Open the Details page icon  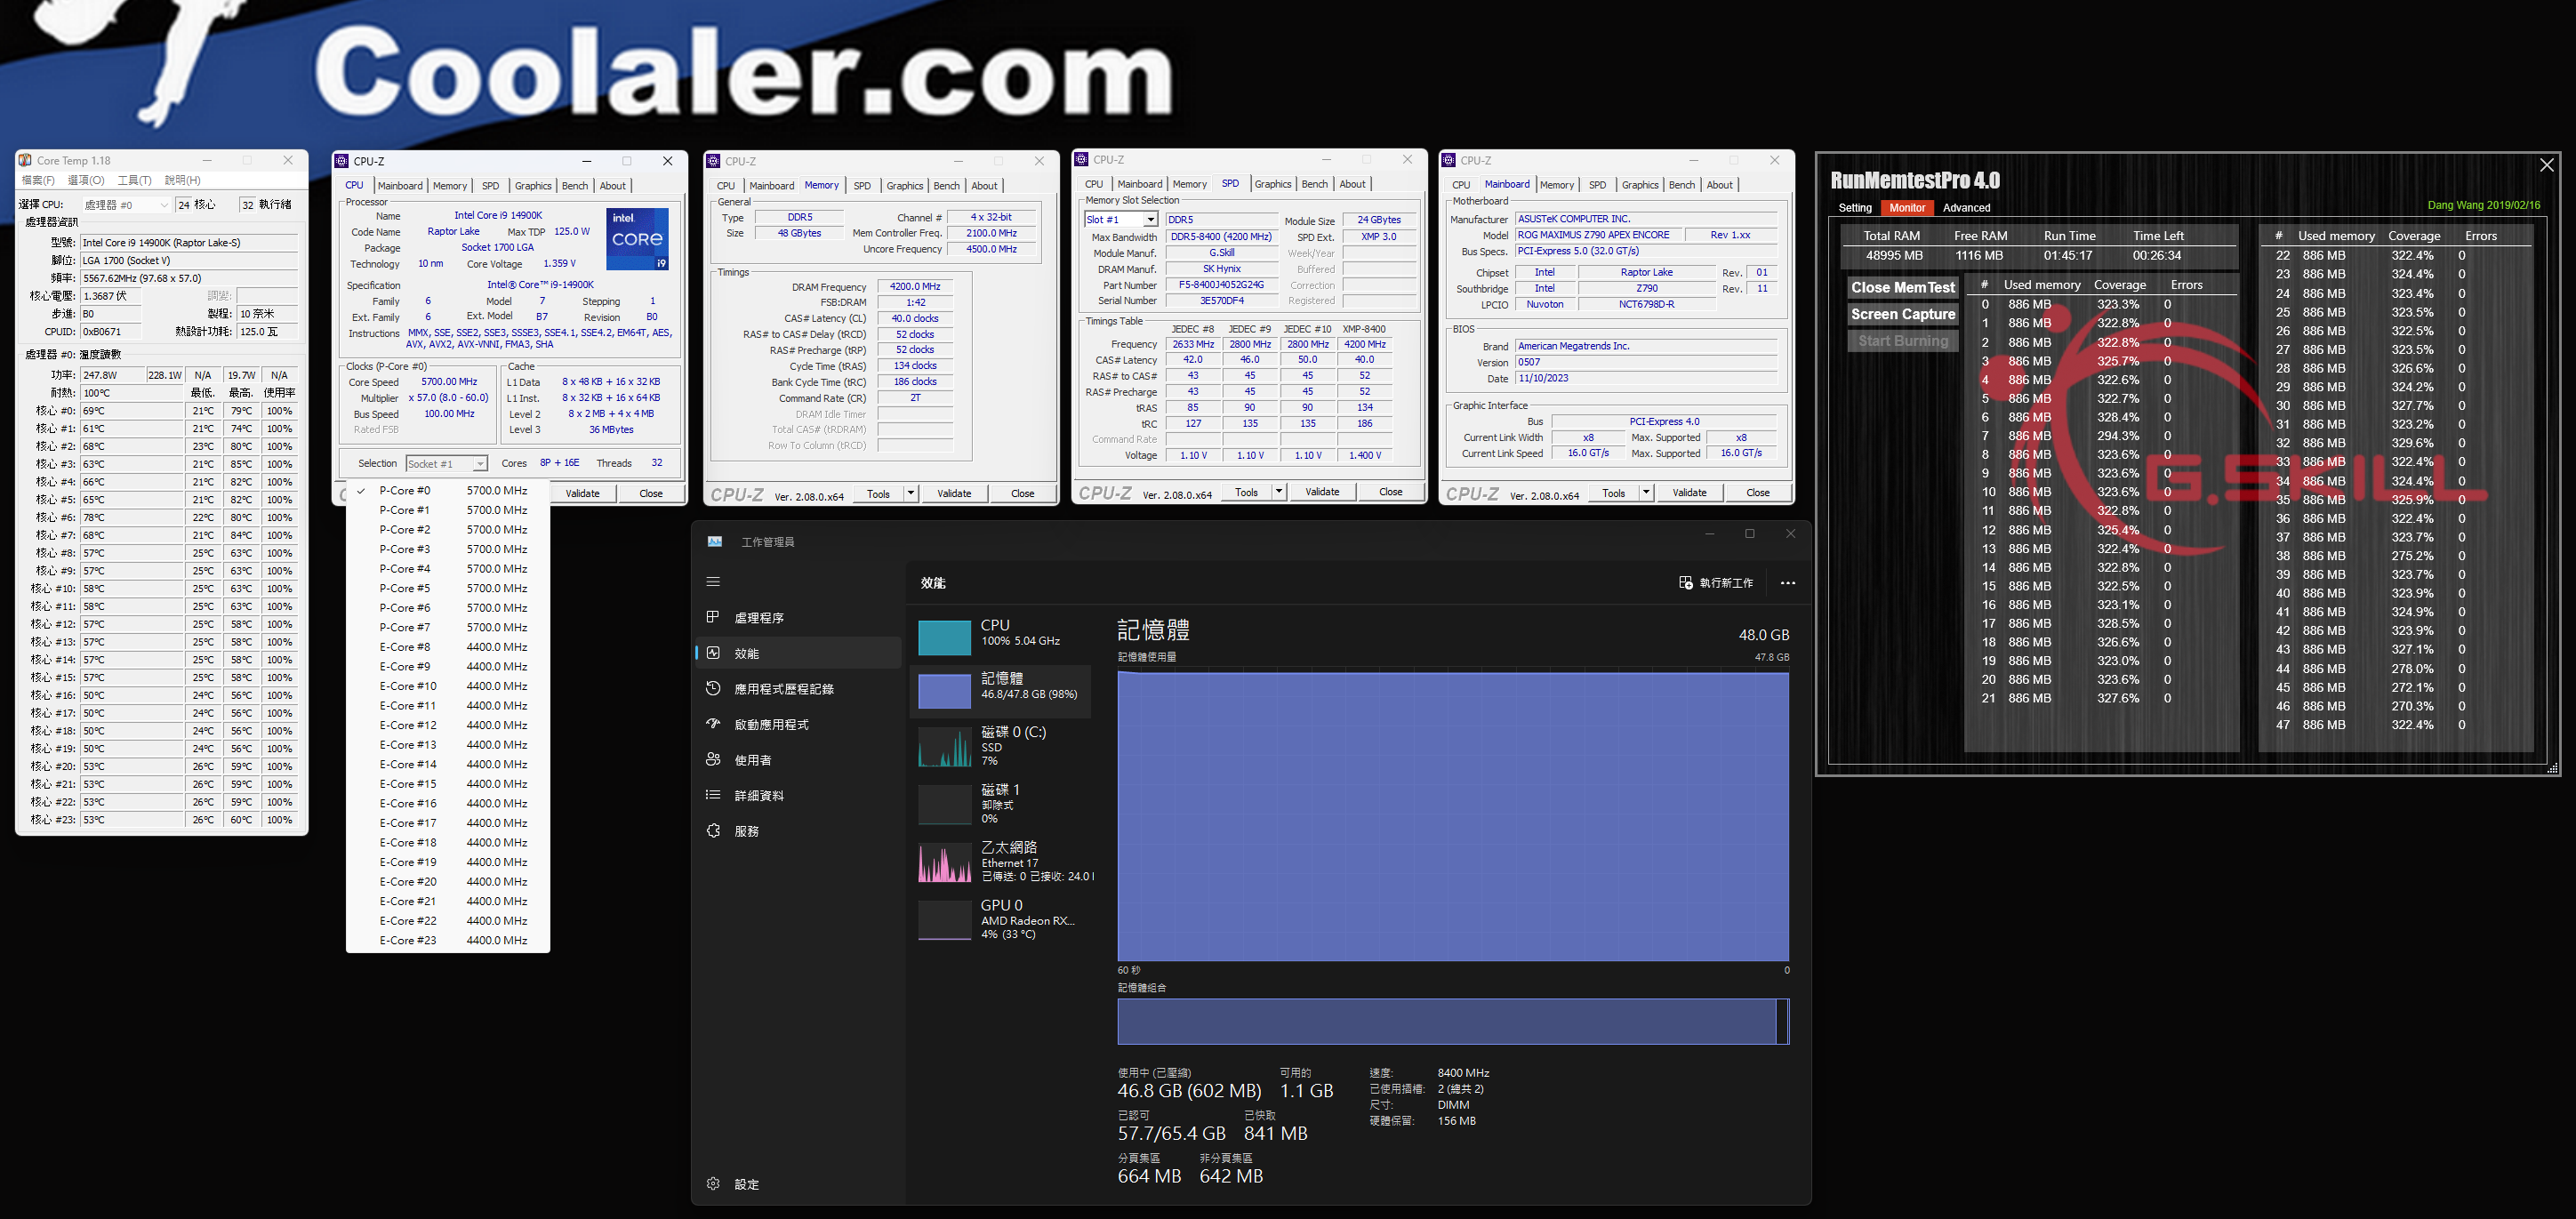click(713, 795)
